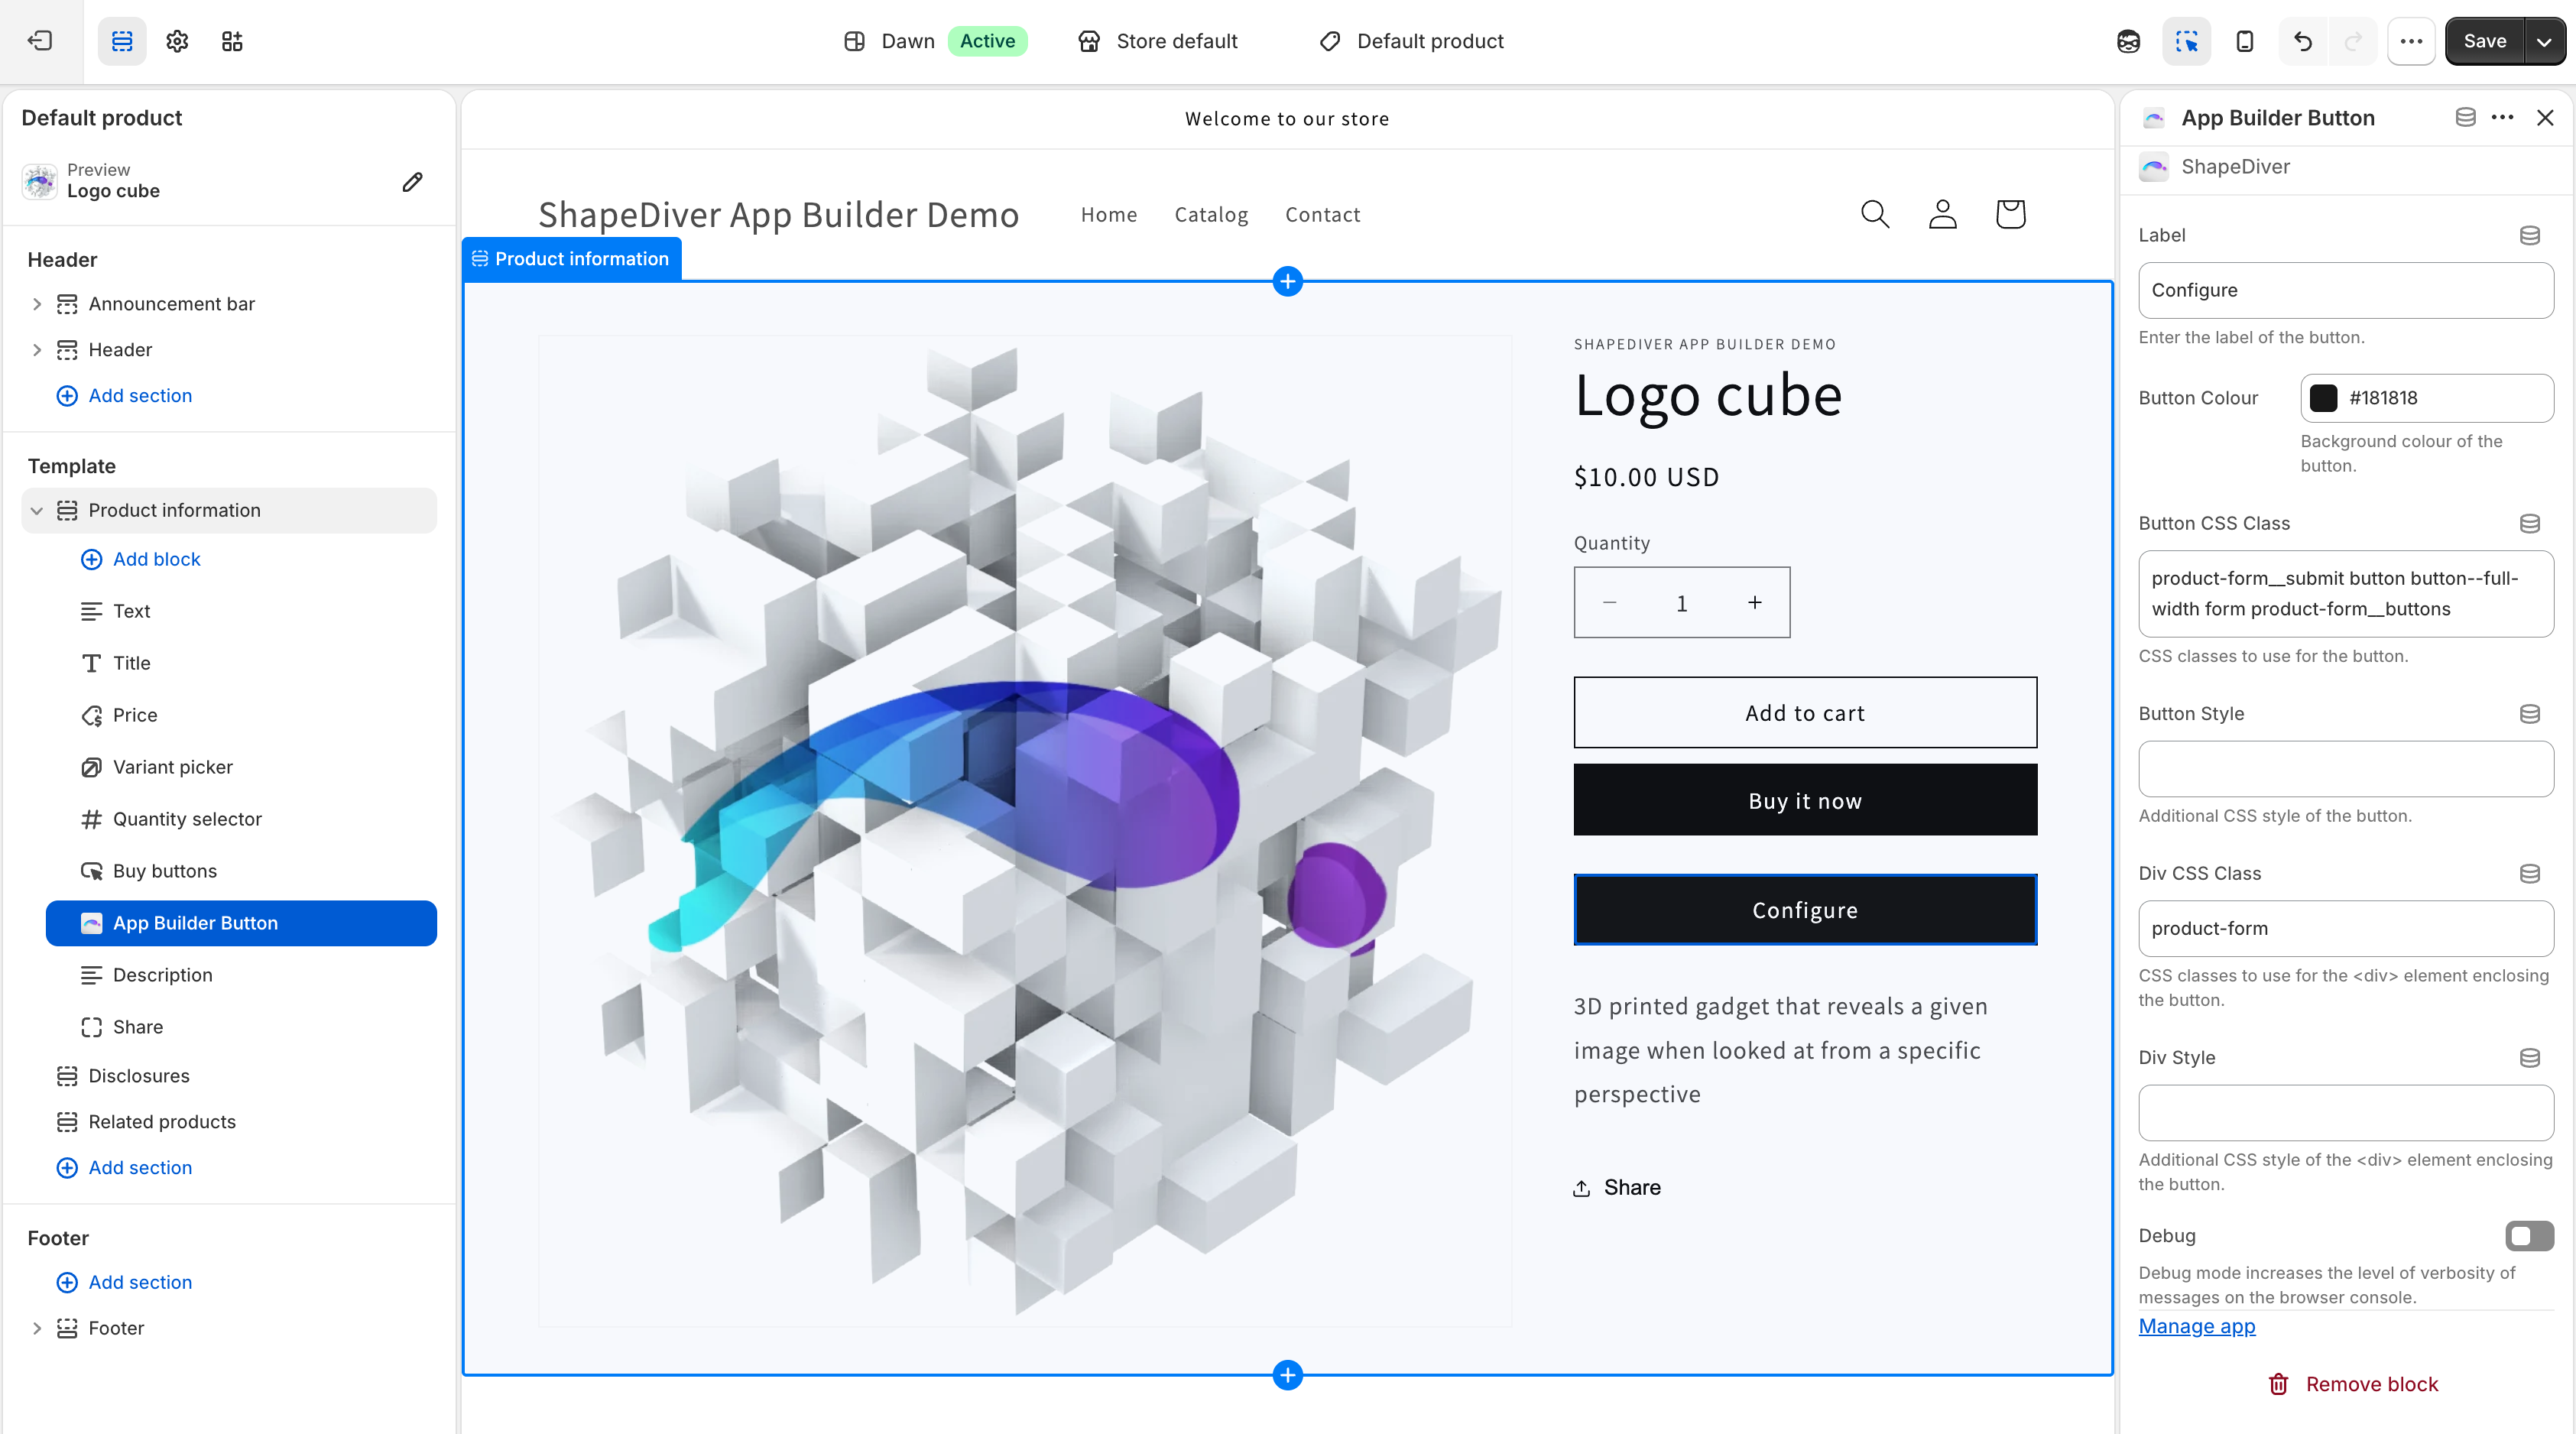This screenshot has height=1434, width=2576.
Task: Open the Default product template selector
Action: (x=1411, y=41)
